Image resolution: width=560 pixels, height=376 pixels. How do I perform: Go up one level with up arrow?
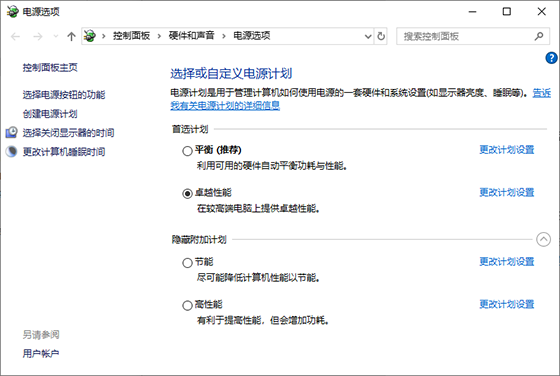coord(71,36)
